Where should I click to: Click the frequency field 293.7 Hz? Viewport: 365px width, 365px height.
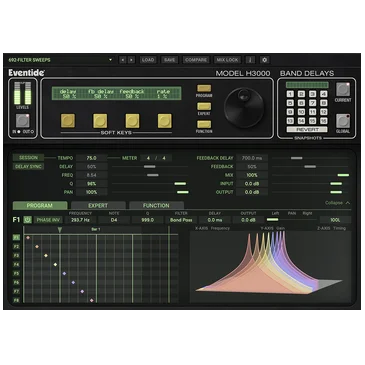point(80,220)
